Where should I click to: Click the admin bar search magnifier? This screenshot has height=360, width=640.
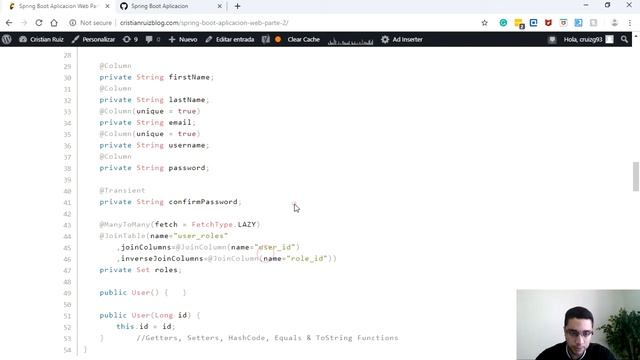pyautogui.click(x=624, y=40)
